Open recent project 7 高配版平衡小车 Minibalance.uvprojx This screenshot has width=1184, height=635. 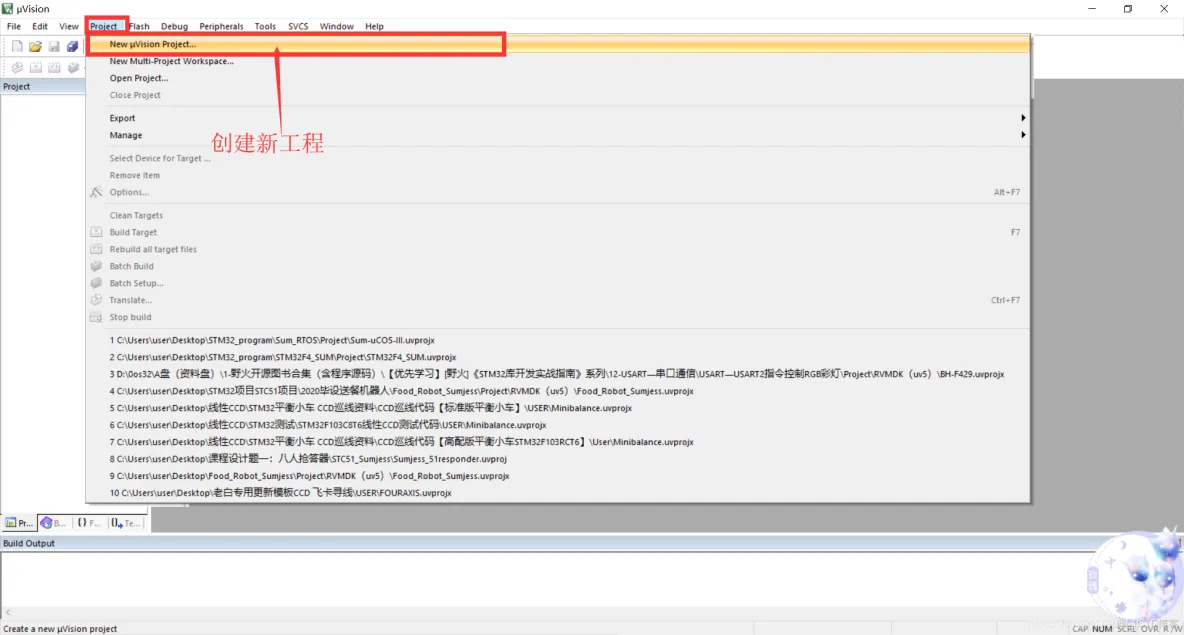[558, 442]
